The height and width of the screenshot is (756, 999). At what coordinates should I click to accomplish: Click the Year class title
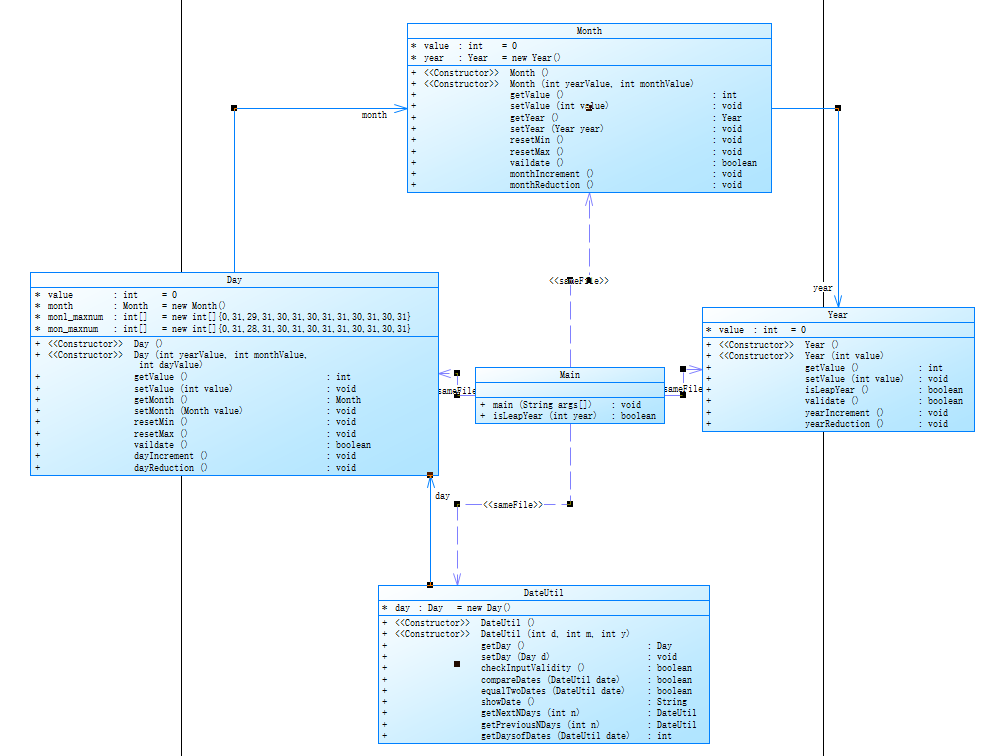(838, 315)
